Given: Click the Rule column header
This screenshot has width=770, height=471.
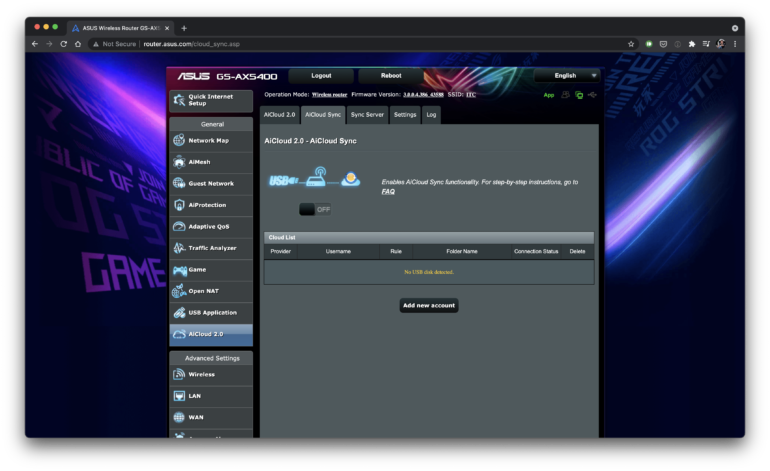Looking at the screenshot, I should [x=396, y=251].
